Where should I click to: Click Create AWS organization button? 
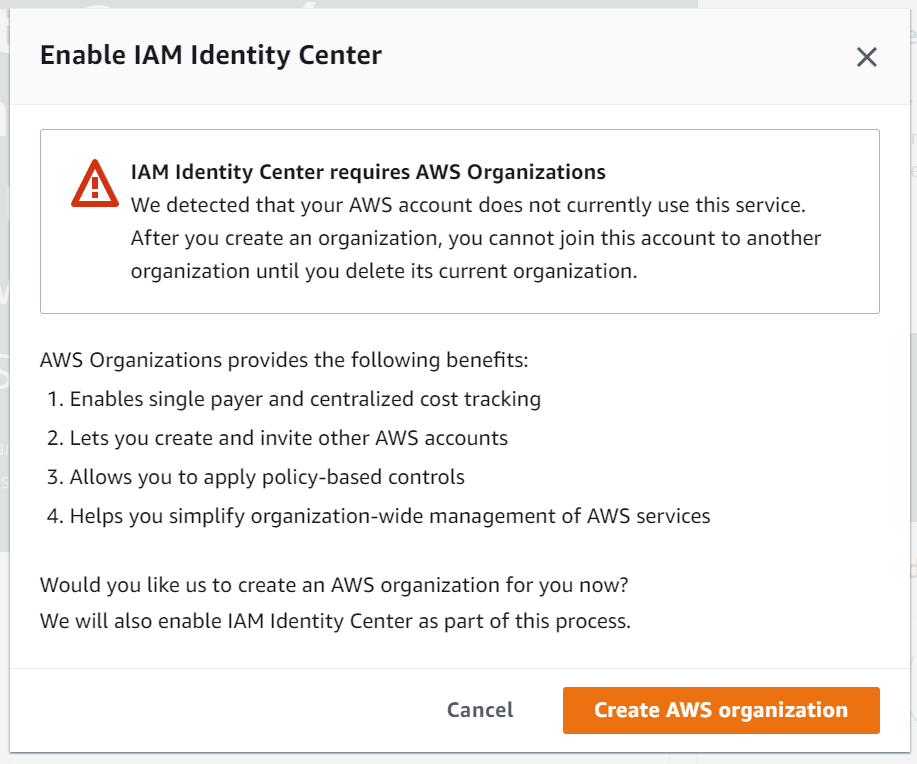tap(721, 710)
